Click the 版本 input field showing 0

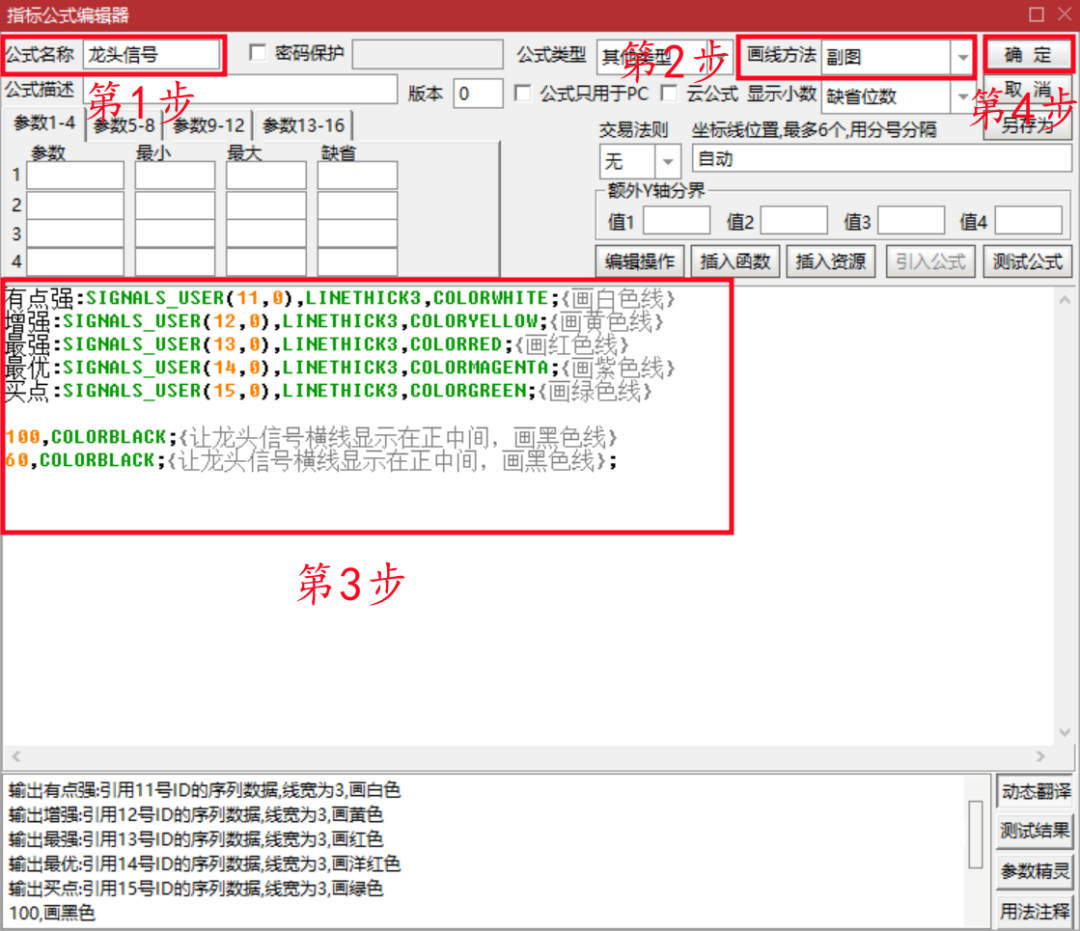click(478, 94)
